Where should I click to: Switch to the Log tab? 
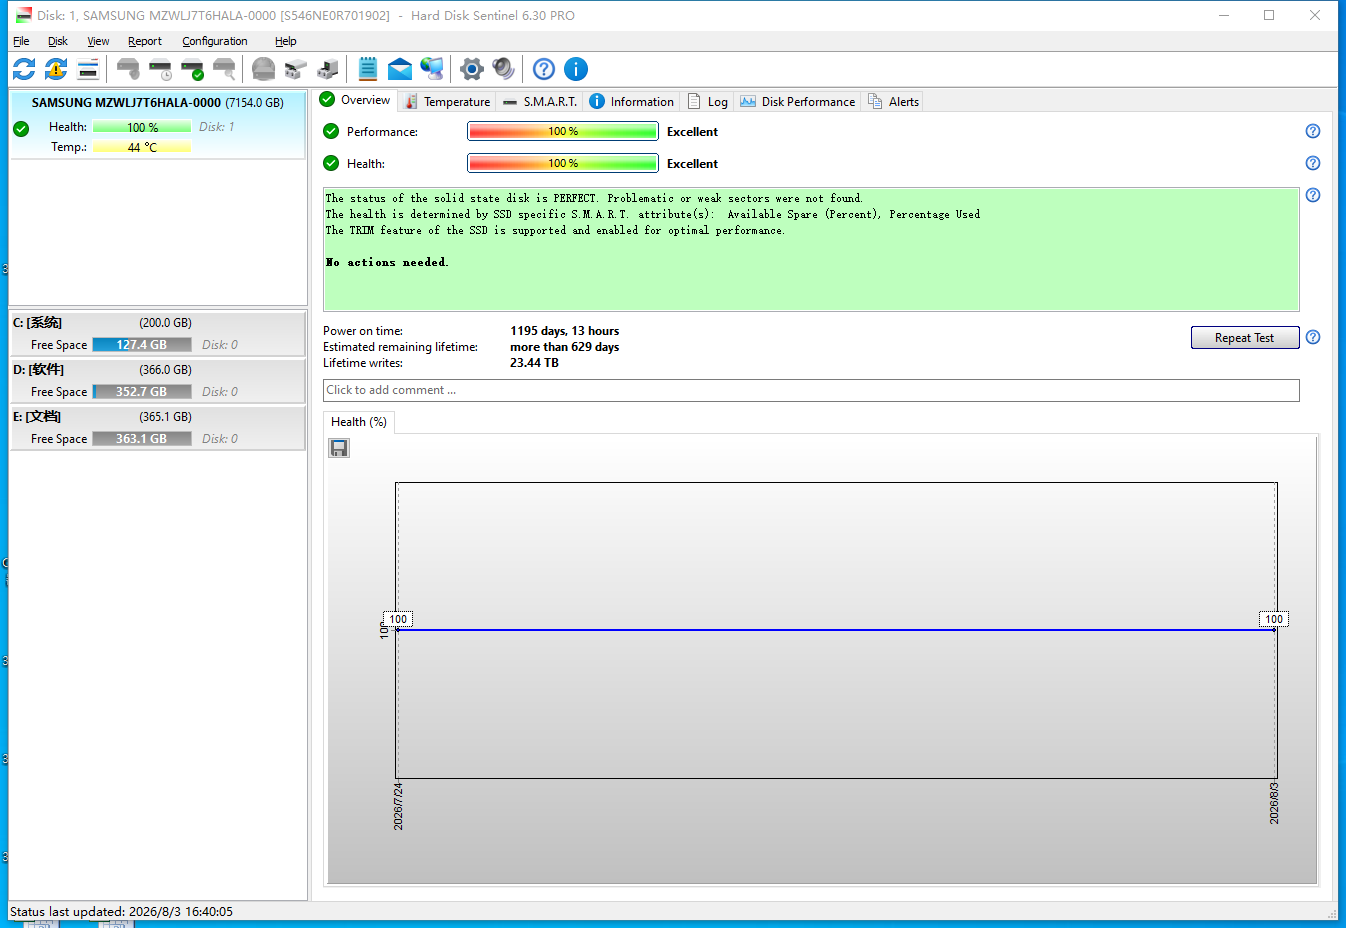point(708,102)
